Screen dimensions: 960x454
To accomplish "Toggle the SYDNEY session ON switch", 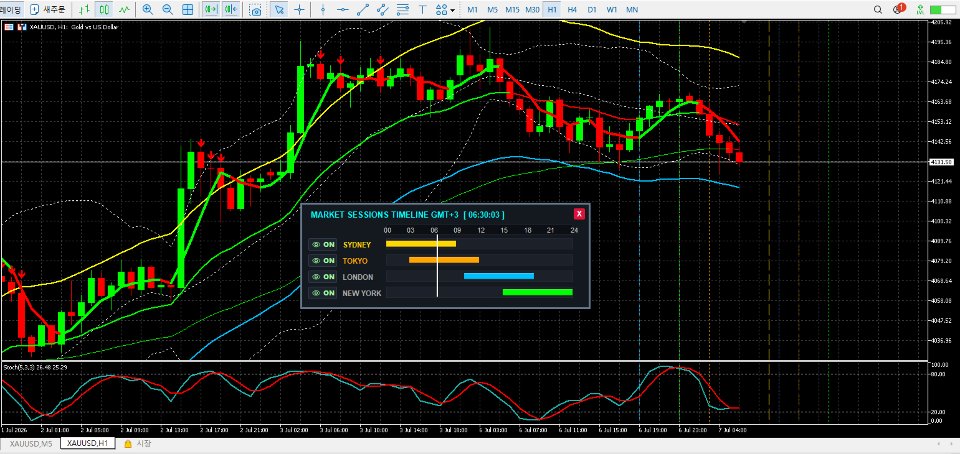I will click(323, 245).
